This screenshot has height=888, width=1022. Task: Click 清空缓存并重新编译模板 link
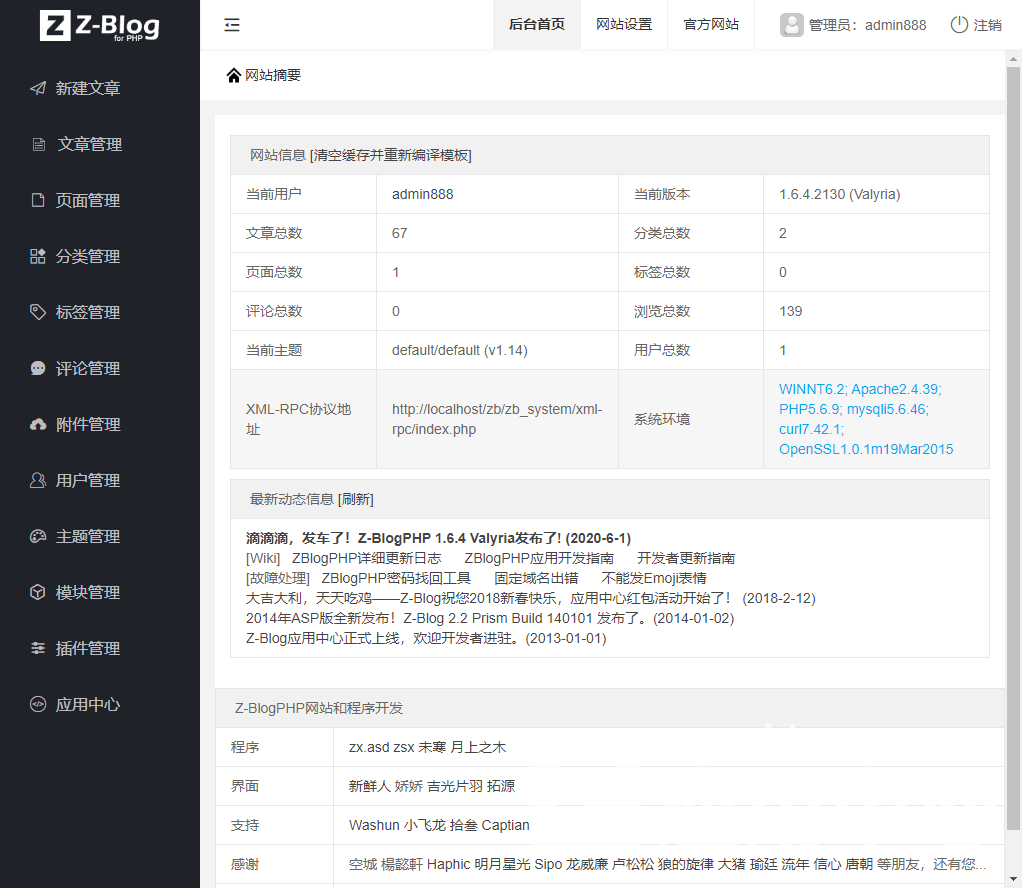pyautogui.click(x=392, y=155)
